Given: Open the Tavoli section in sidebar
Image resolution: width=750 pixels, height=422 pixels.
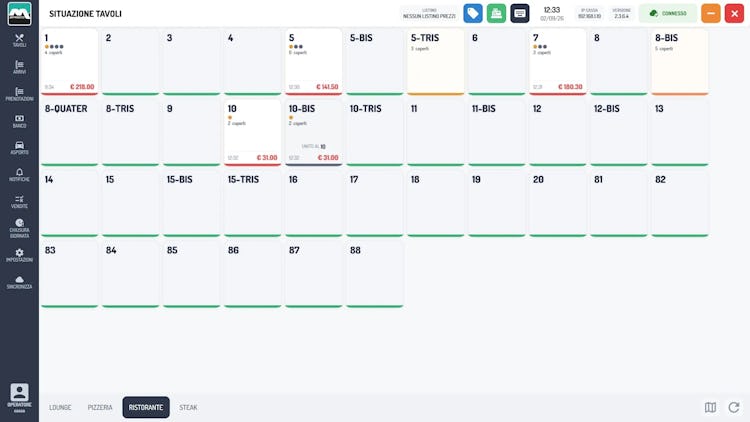Looking at the screenshot, I should click(19, 41).
